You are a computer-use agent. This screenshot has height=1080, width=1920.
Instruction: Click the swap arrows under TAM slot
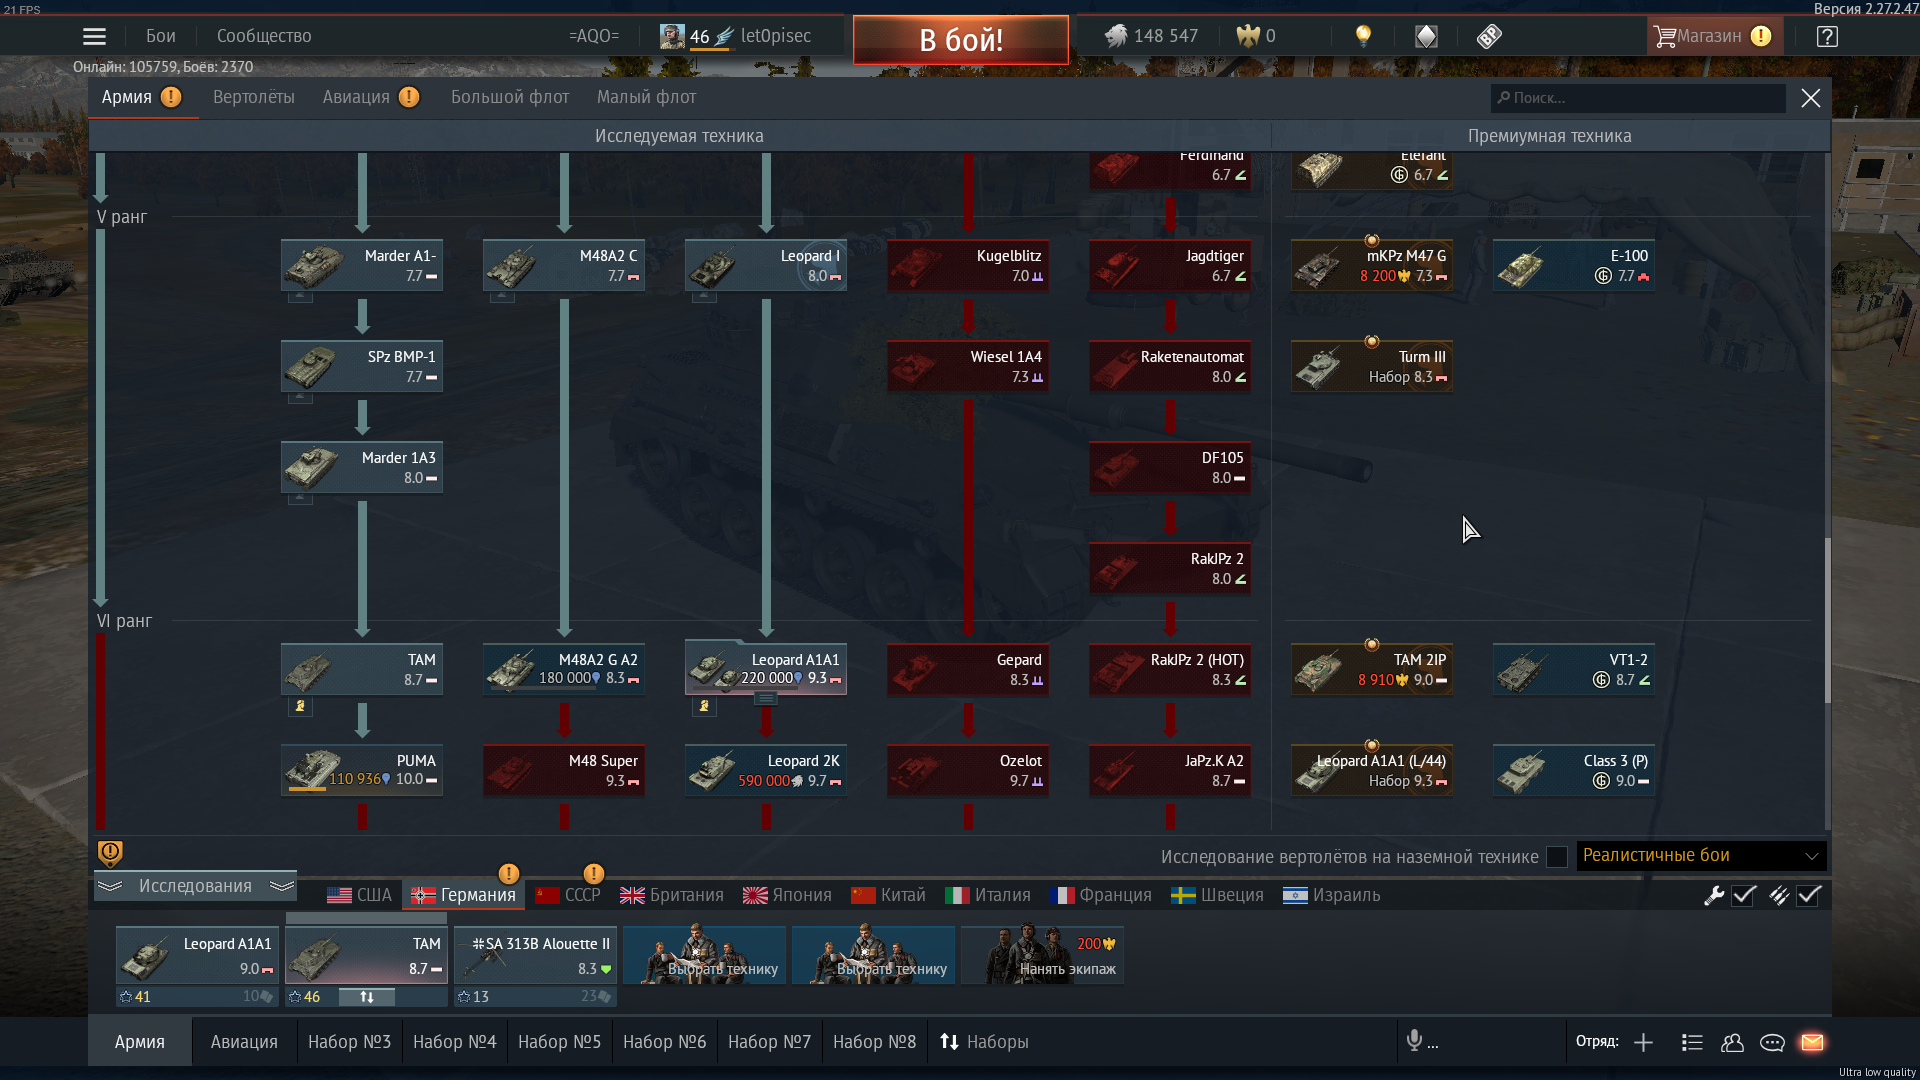(x=367, y=997)
